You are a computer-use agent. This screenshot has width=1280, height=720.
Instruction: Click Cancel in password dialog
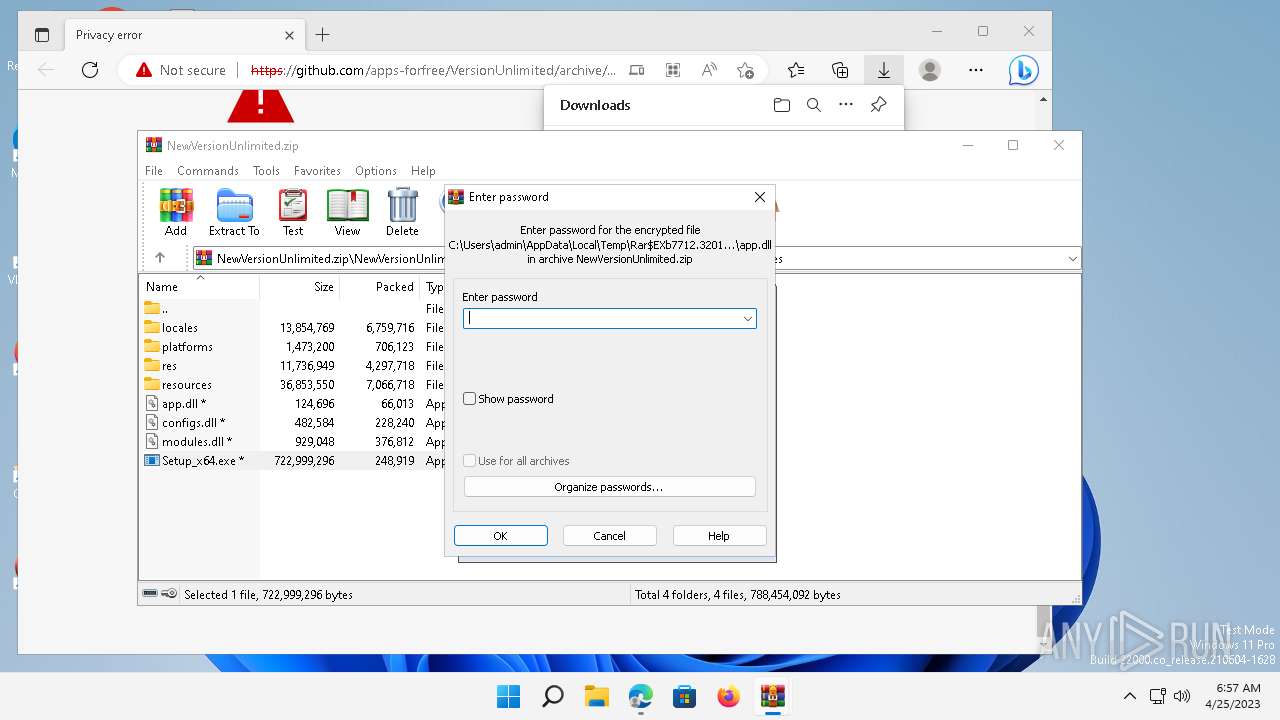click(610, 536)
